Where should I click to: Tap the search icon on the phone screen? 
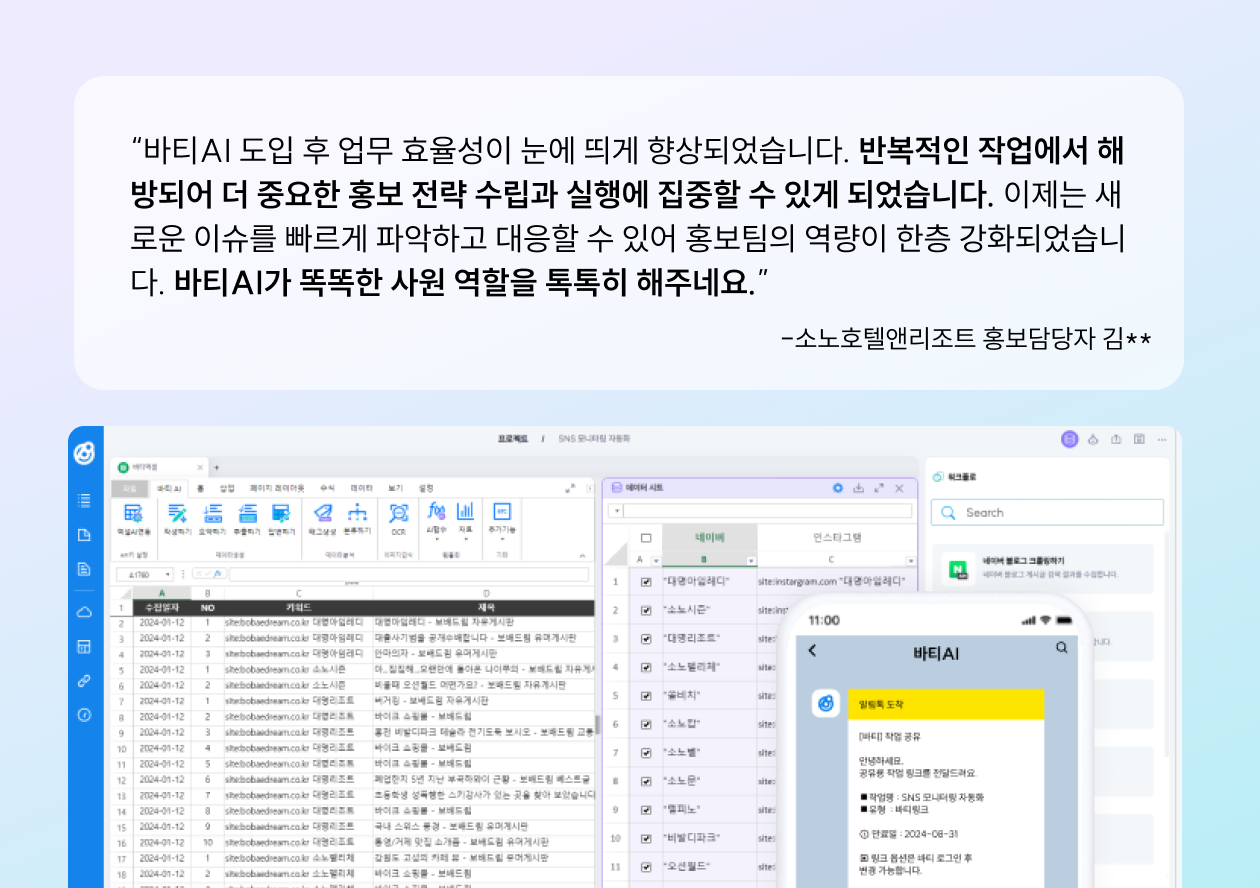(x=1062, y=648)
